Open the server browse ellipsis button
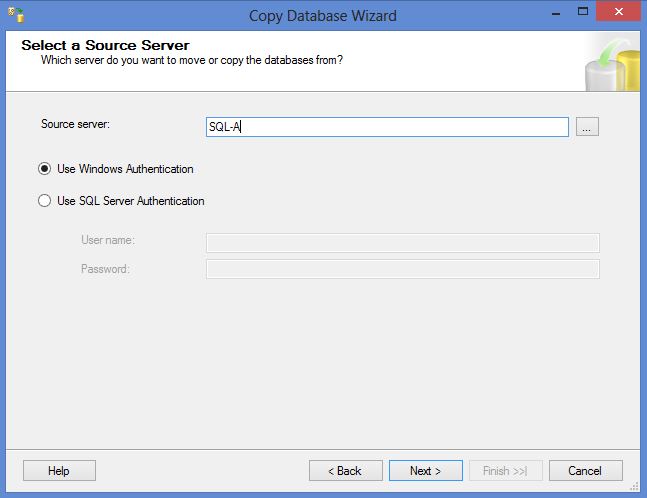Viewport: 647px width, 498px height. (587, 127)
